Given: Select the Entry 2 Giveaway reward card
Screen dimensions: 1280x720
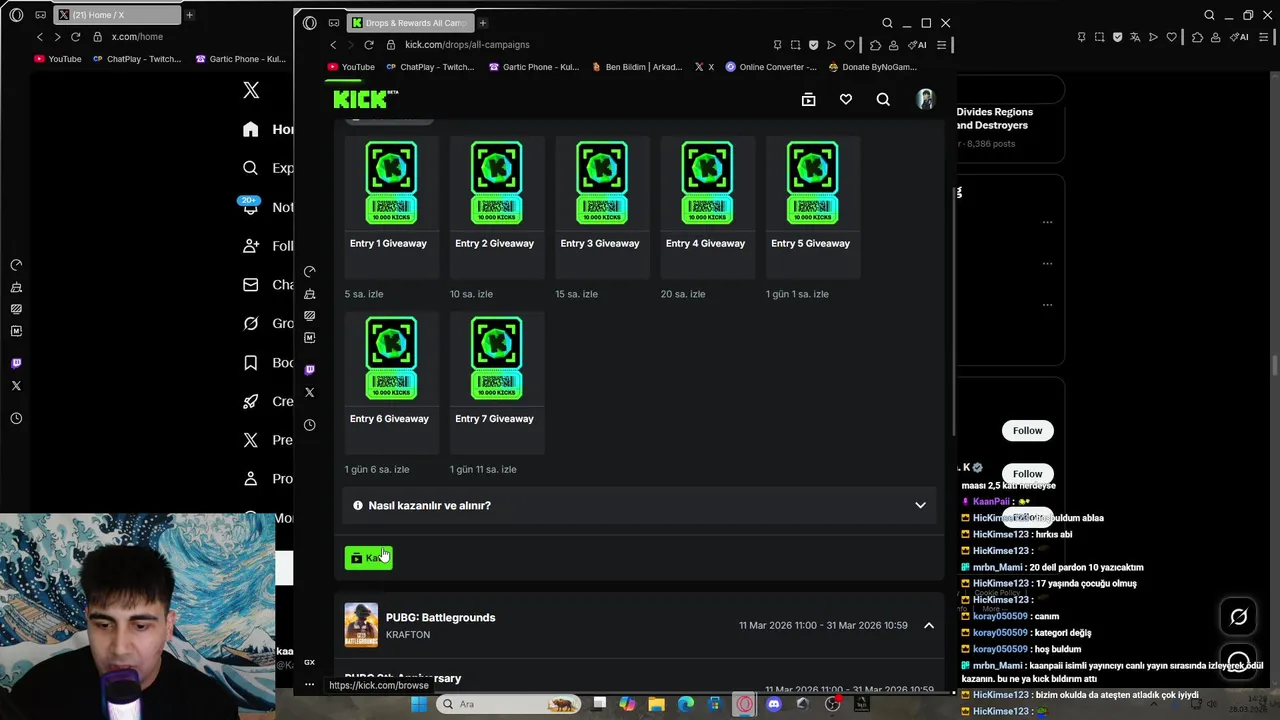Looking at the screenshot, I should (497, 207).
